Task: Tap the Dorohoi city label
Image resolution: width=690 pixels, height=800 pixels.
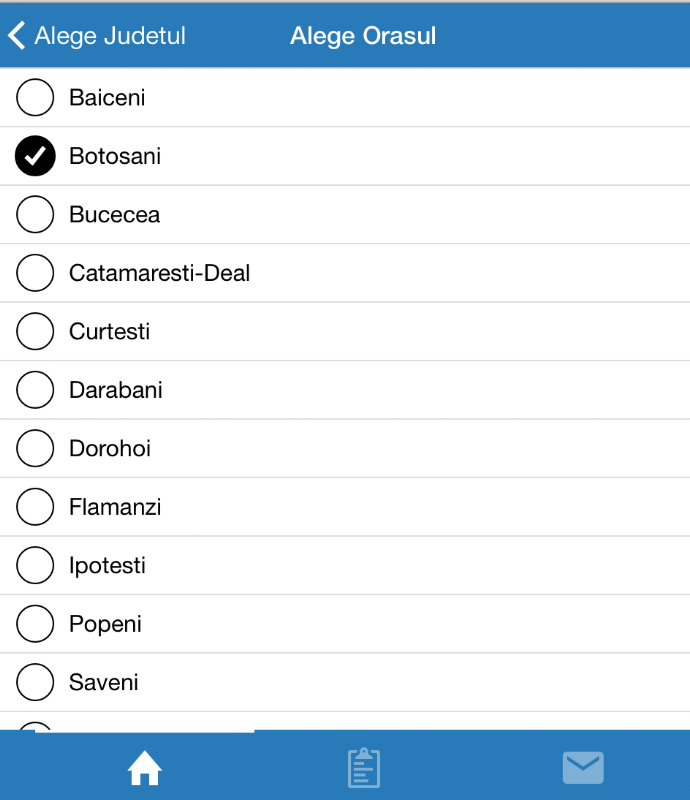Action: [110, 448]
